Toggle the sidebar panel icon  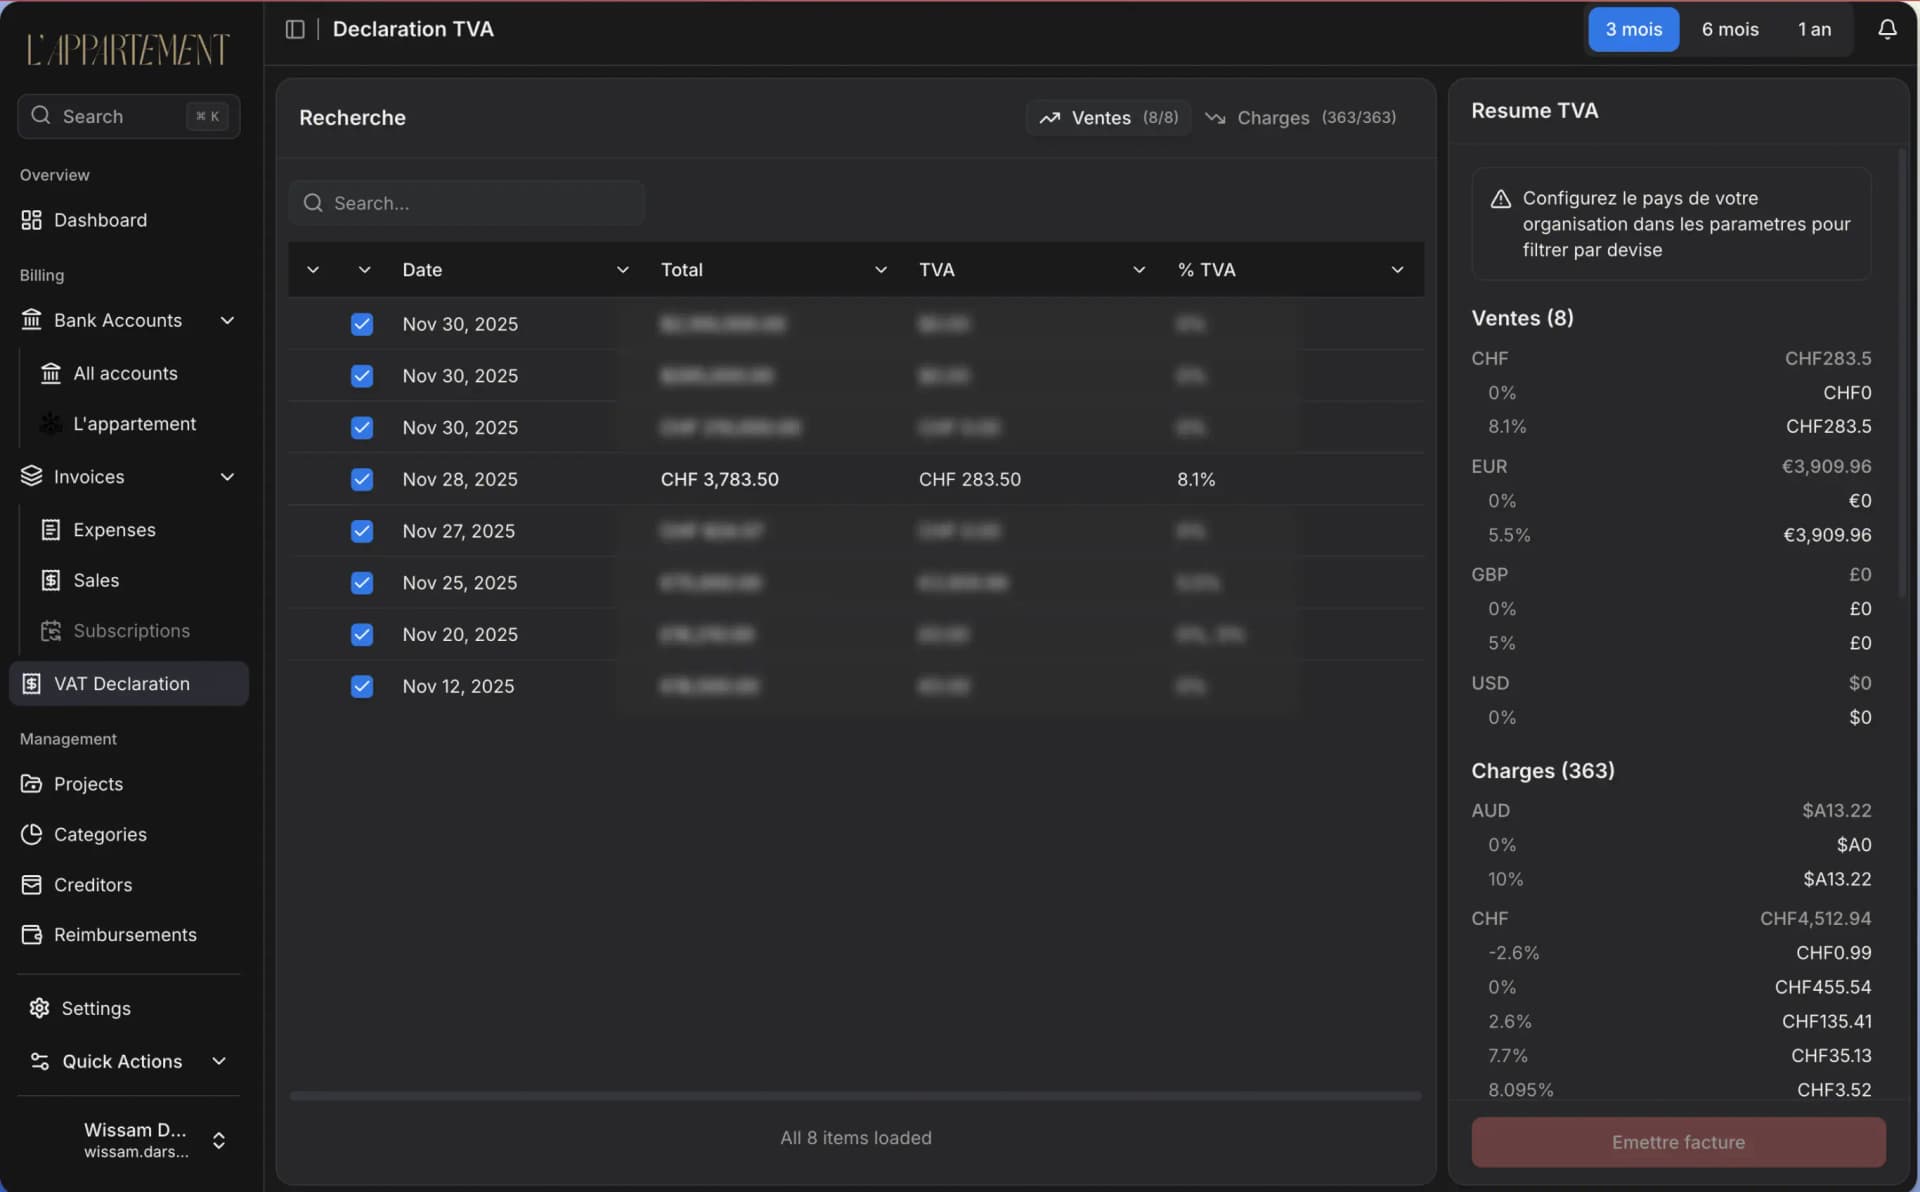(295, 29)
